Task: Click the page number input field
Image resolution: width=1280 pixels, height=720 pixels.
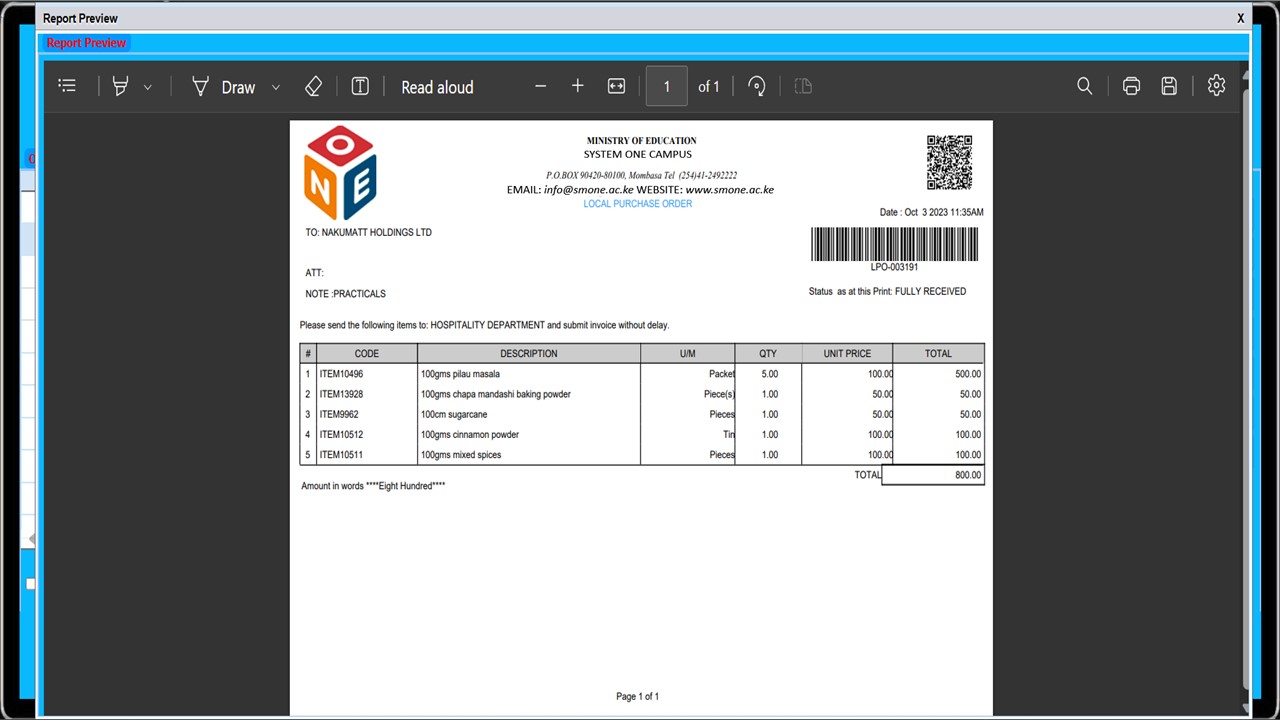Action: coord(667,86)
